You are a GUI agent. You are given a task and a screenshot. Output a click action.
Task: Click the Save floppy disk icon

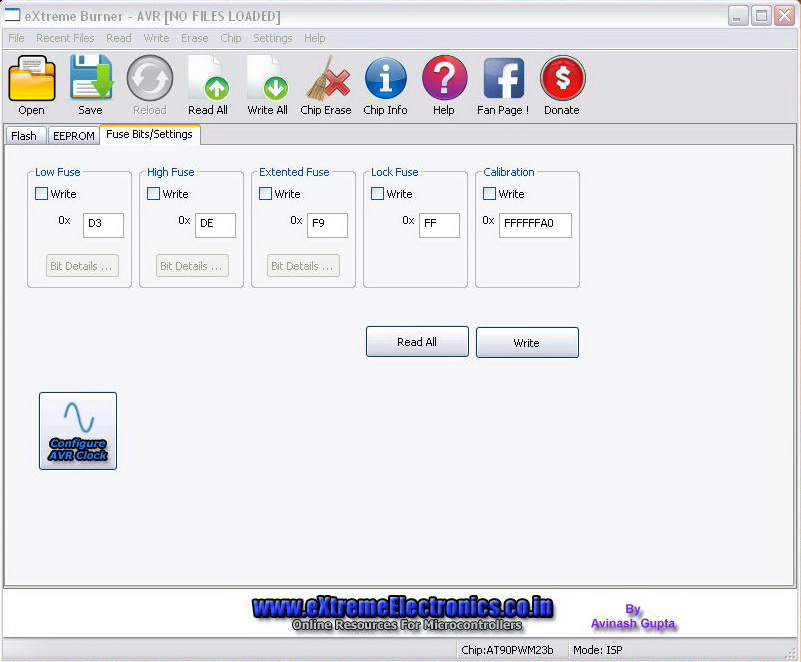point(91,77)
